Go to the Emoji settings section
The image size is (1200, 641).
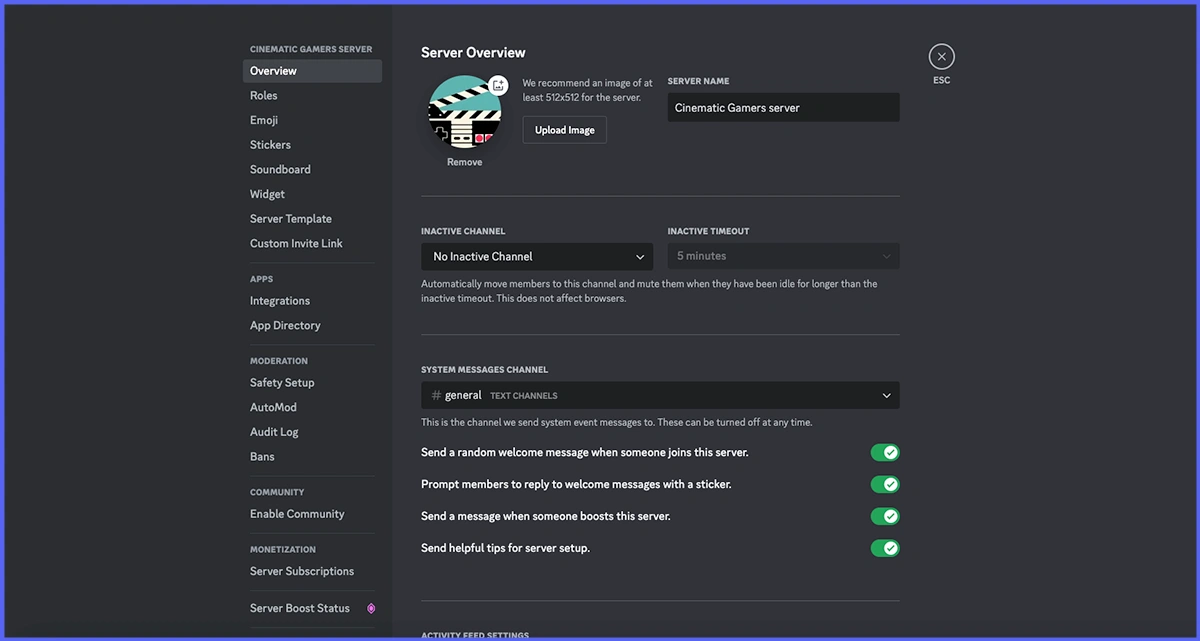click(264, 120)
